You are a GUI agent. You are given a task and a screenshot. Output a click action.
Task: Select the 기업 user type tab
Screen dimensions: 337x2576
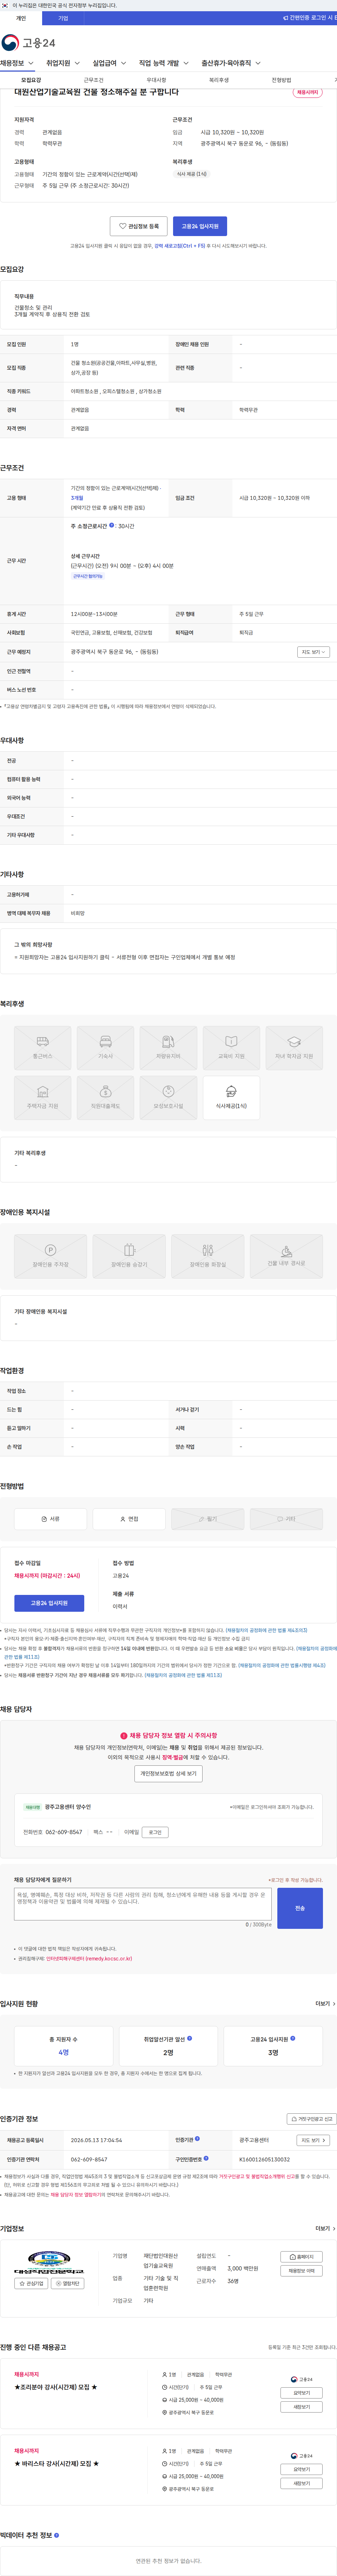click(63, 18)
